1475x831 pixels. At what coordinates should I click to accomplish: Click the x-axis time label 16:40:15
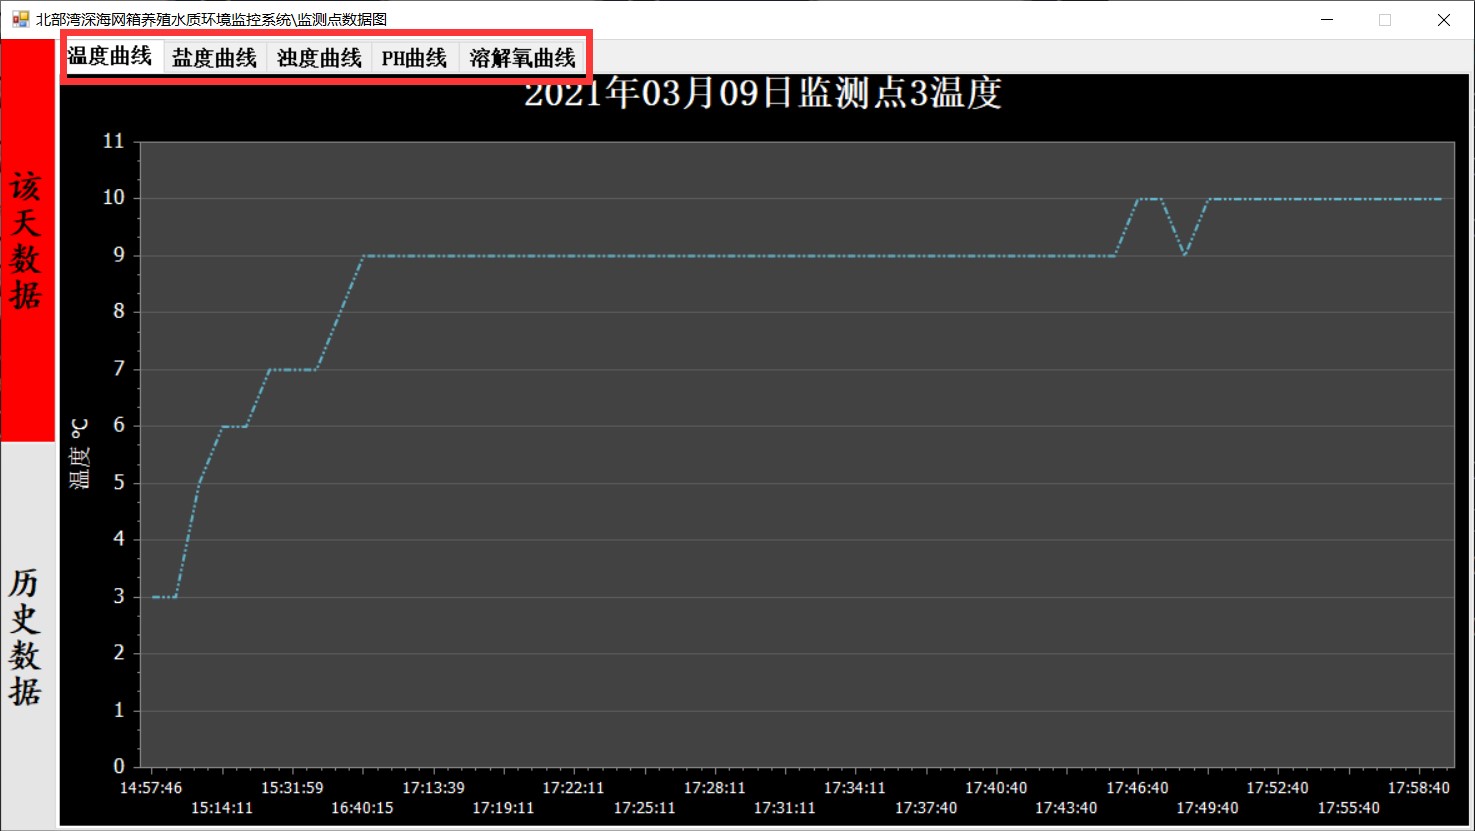pyautogui.click(x=362, y=808)
